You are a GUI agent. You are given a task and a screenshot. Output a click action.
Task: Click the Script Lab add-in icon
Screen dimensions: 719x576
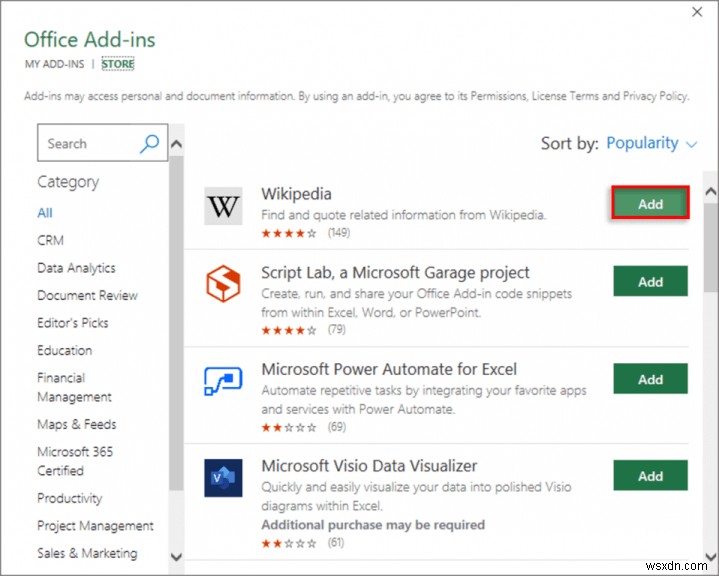click(223, 283)
